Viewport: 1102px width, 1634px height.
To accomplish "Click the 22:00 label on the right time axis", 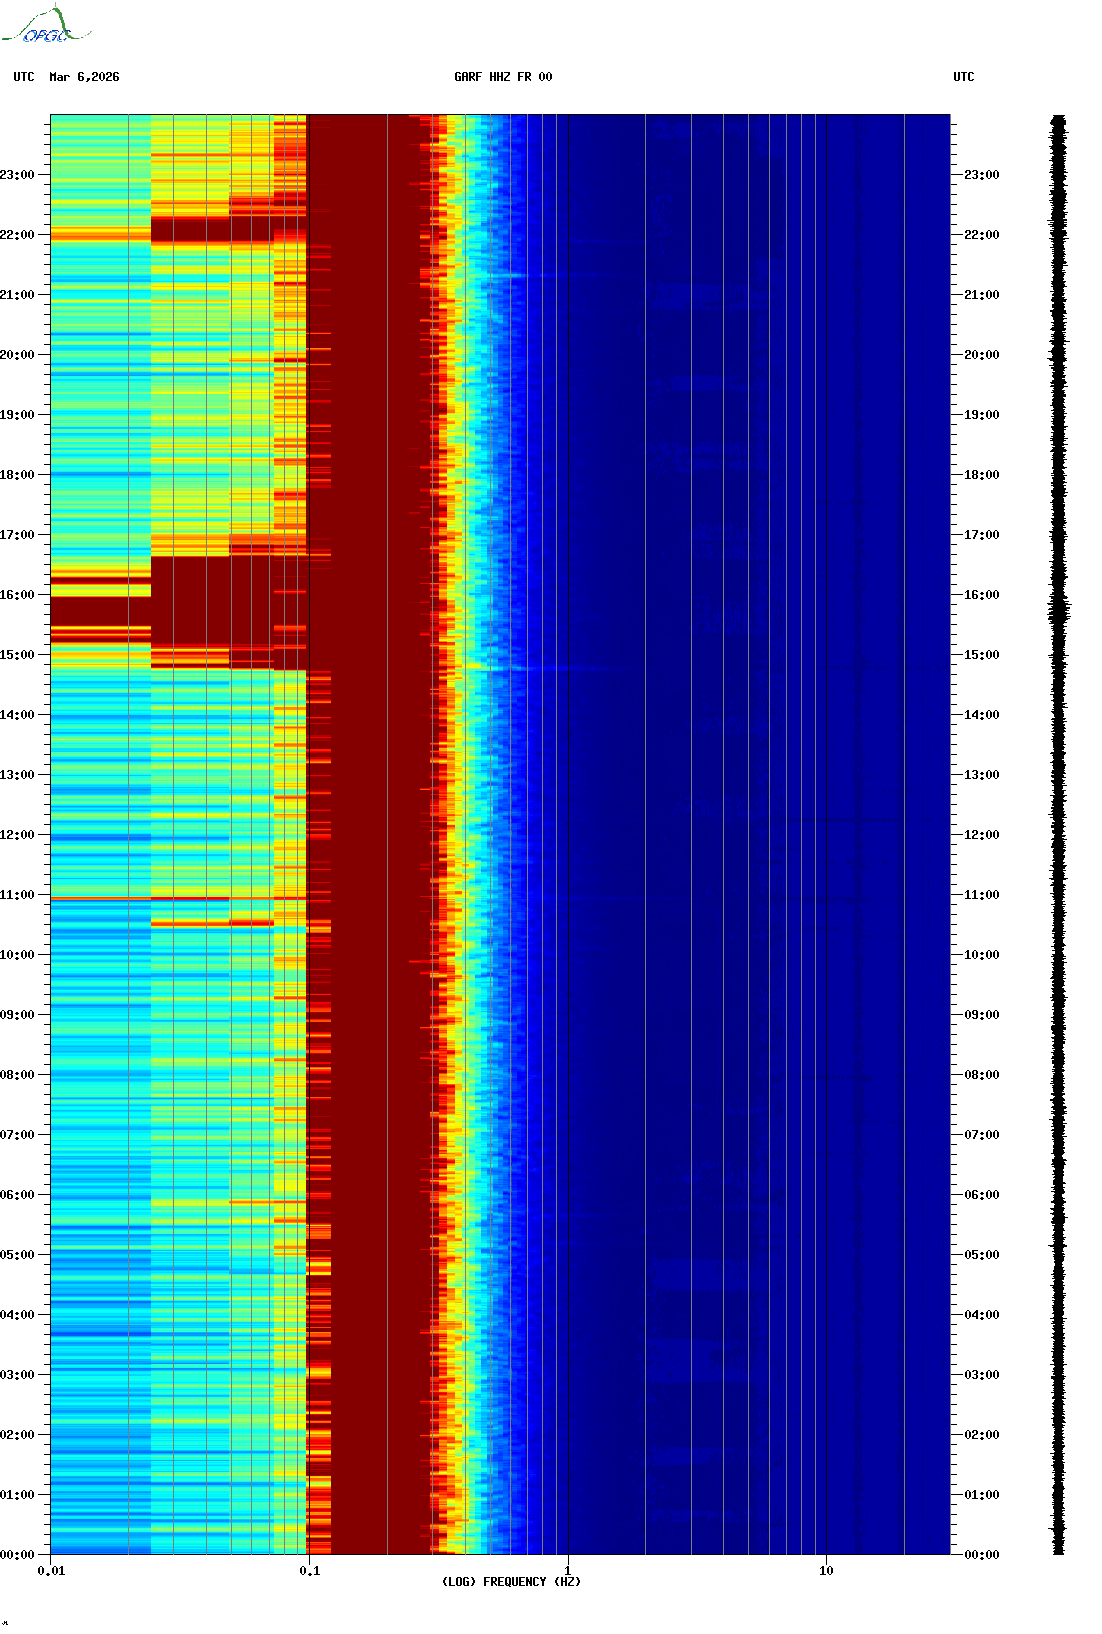I will pyautogui.click(x=981, y=235).
